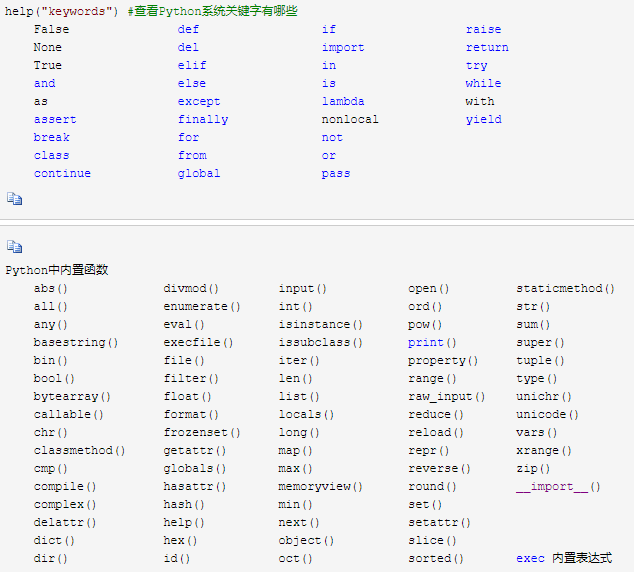Click the 'except' keyword
Image resolution: width=634 pixels, height=572 pixels.
pyautogui.click(x=199, y=101)
